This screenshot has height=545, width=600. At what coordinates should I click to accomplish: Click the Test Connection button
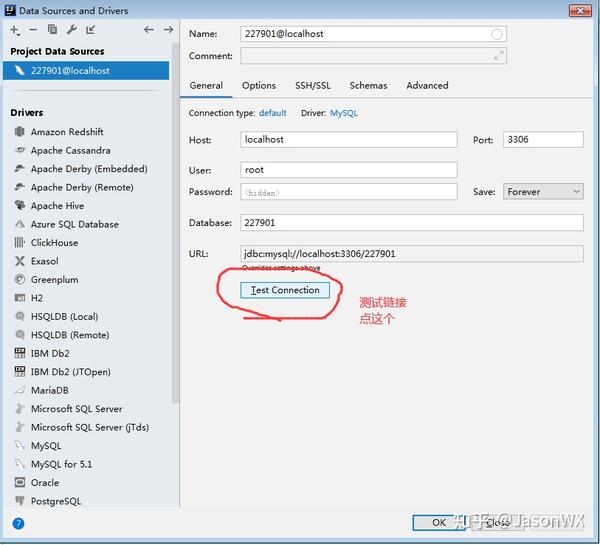click(x=285, y=290)
